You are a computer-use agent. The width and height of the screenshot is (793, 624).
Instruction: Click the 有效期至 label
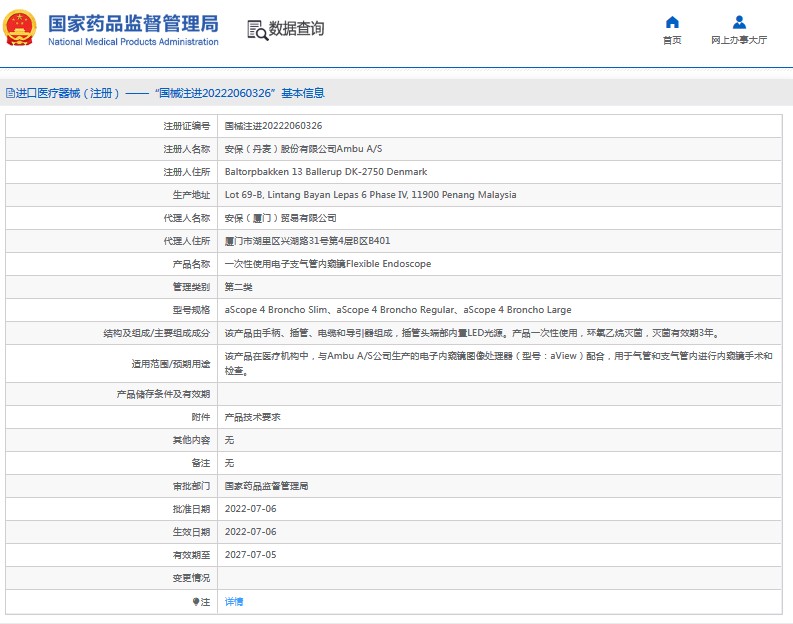pos(191,555)
